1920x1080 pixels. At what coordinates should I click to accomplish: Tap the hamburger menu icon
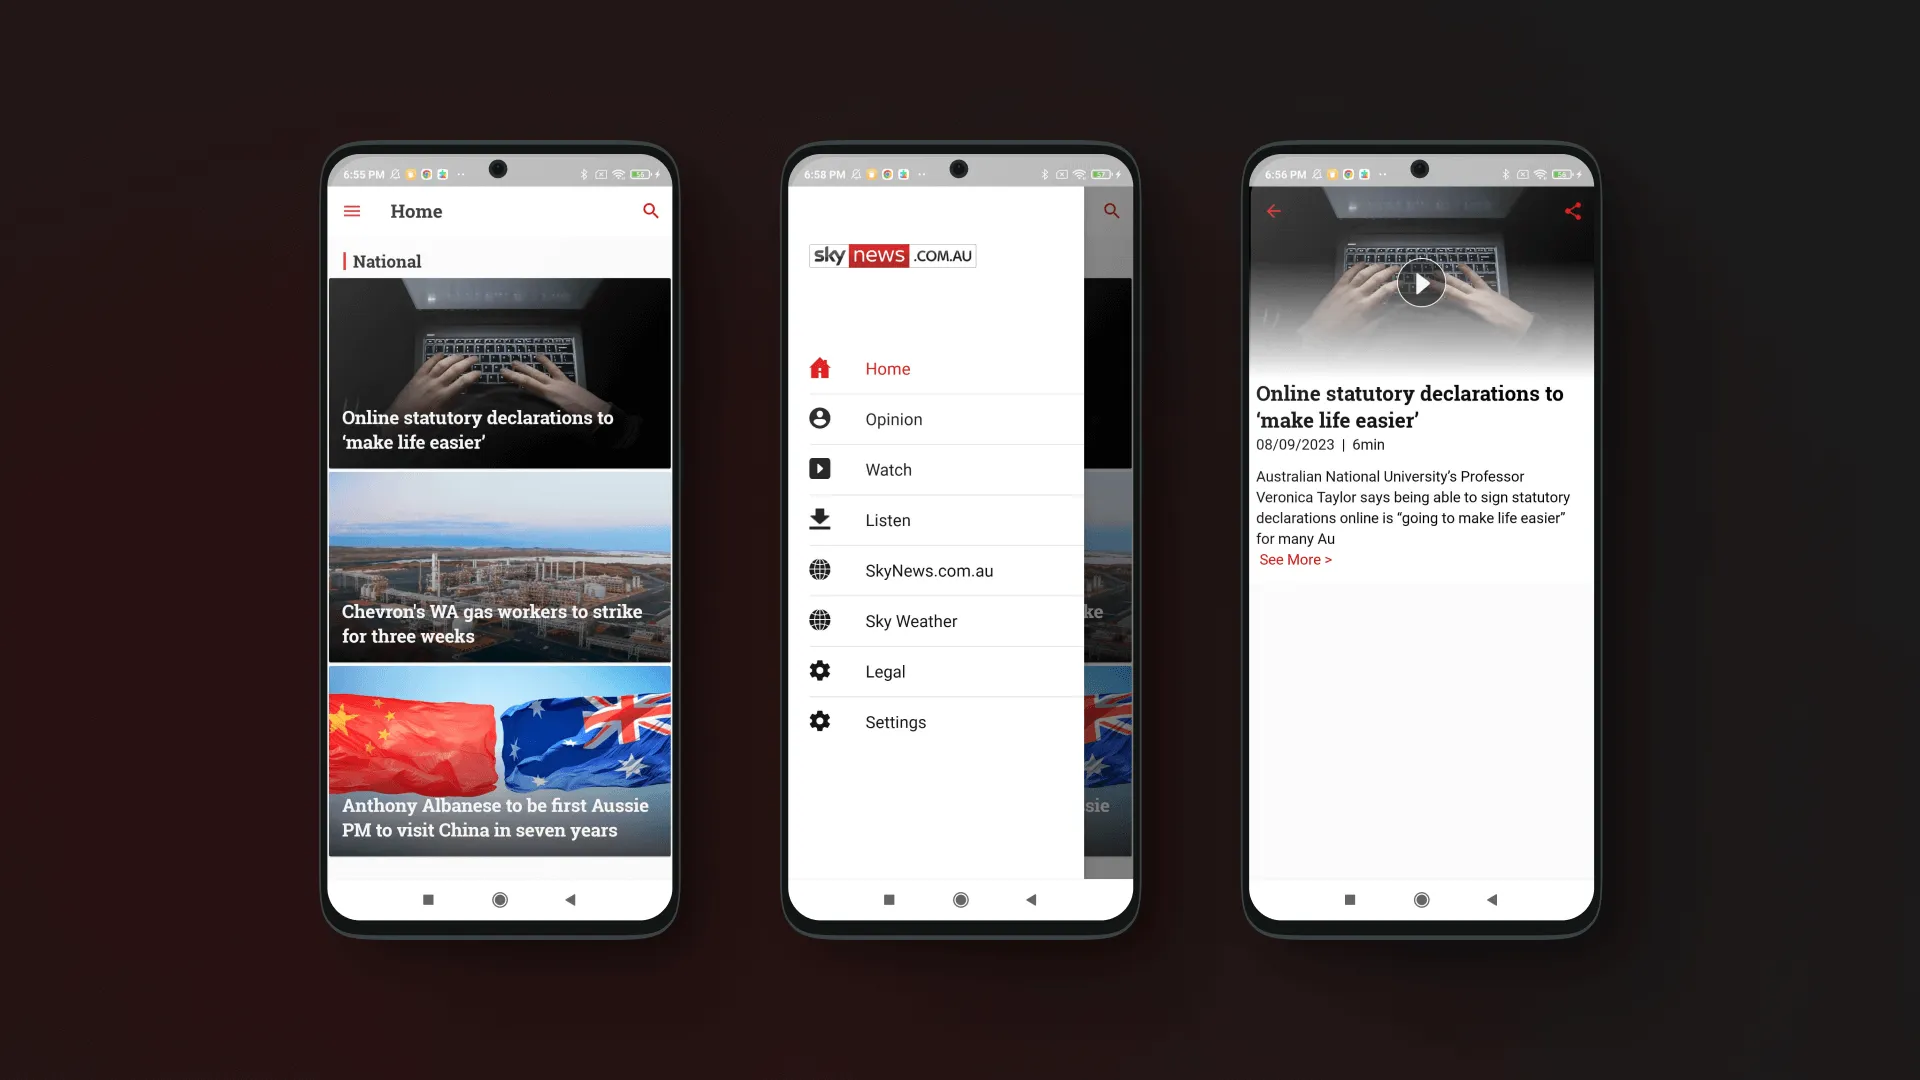click(x=352, y=210)
